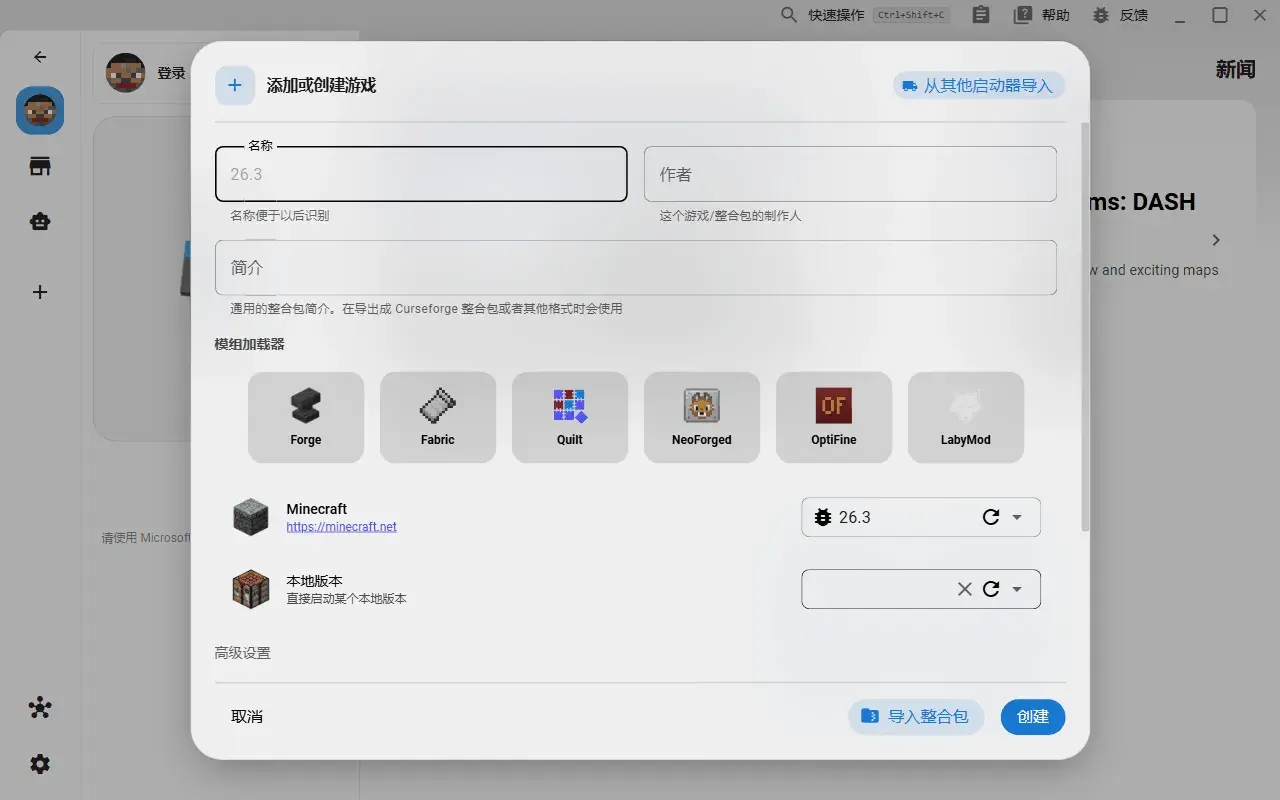
Task: Click 从其他启动器导入 button
Action: [979, 86]
